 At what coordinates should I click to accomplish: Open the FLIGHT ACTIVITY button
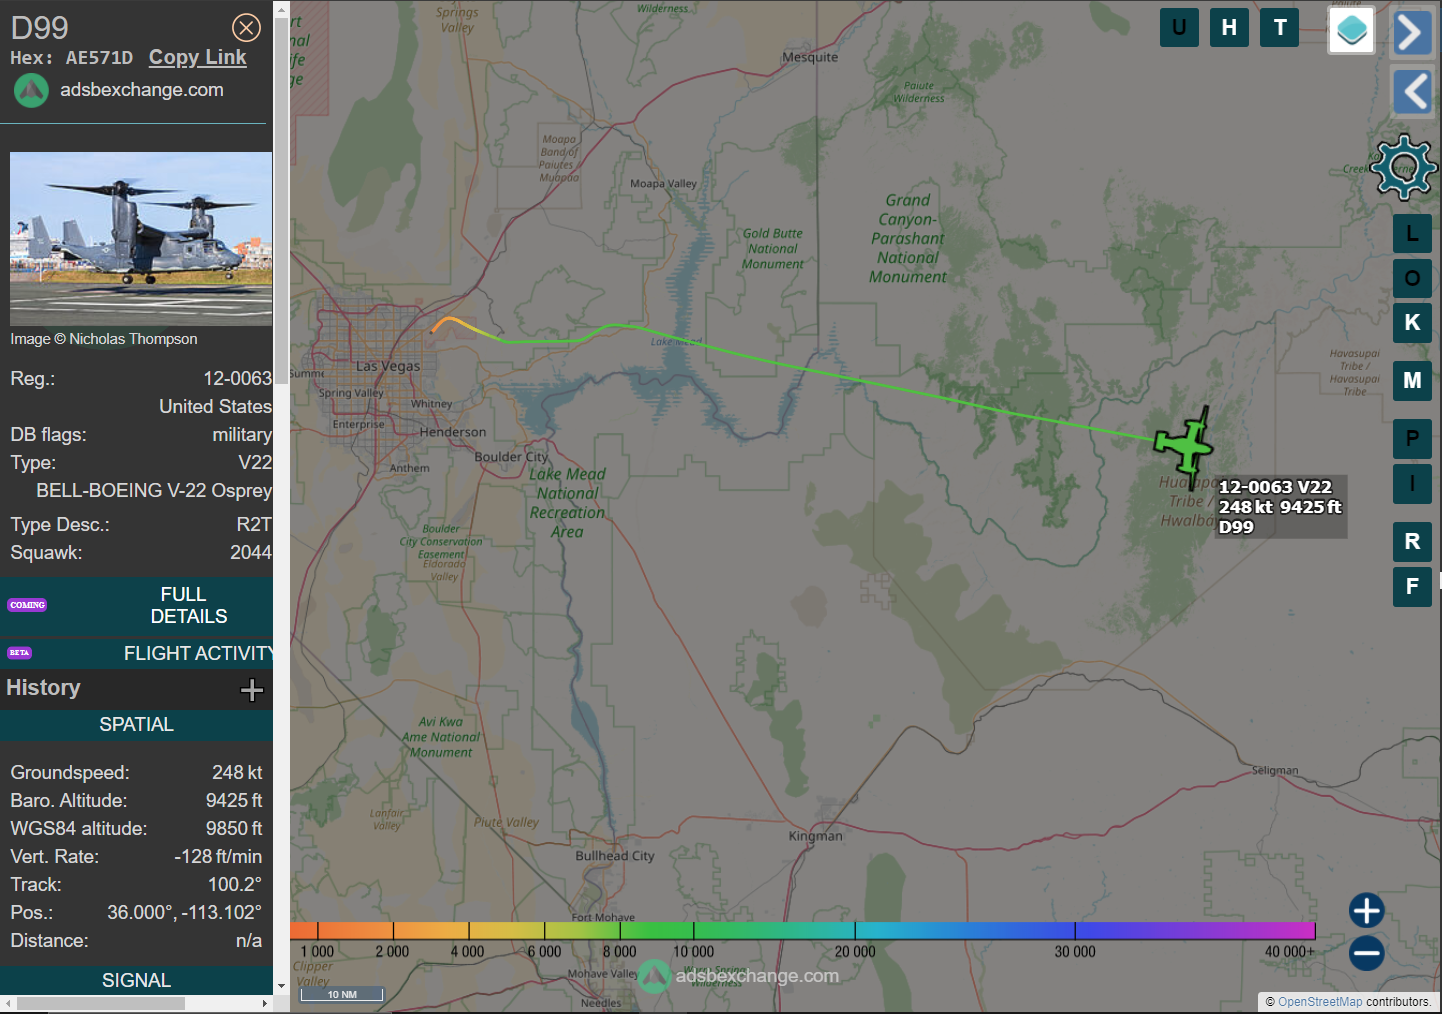137,654
